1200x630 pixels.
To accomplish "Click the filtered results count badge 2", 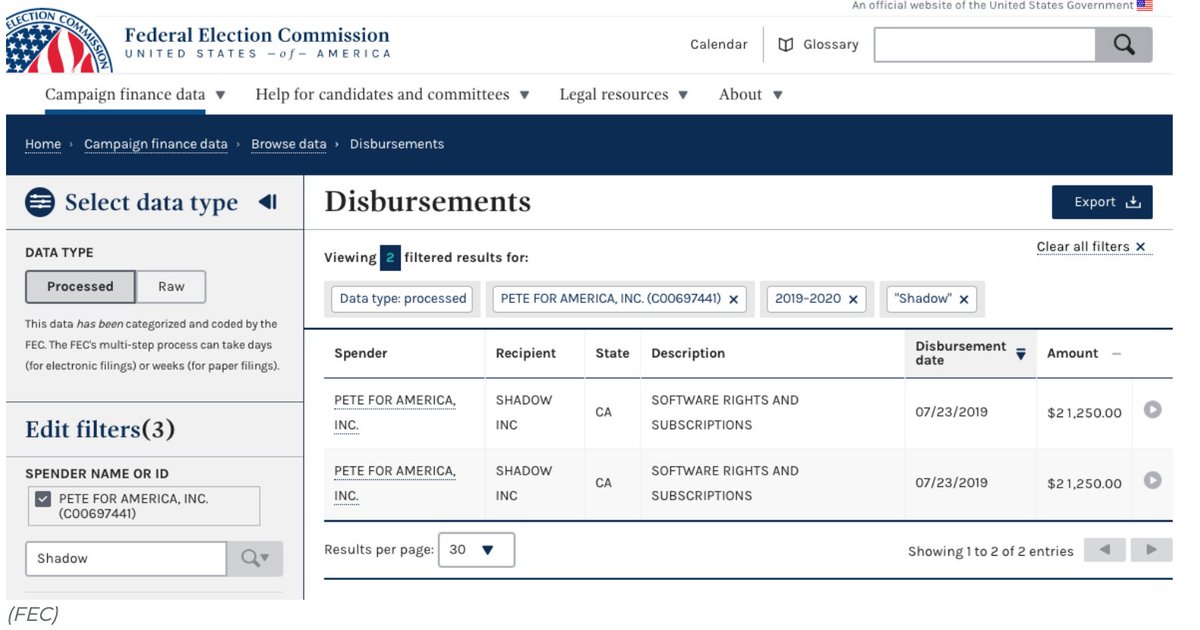I will (x=391, y=258).
